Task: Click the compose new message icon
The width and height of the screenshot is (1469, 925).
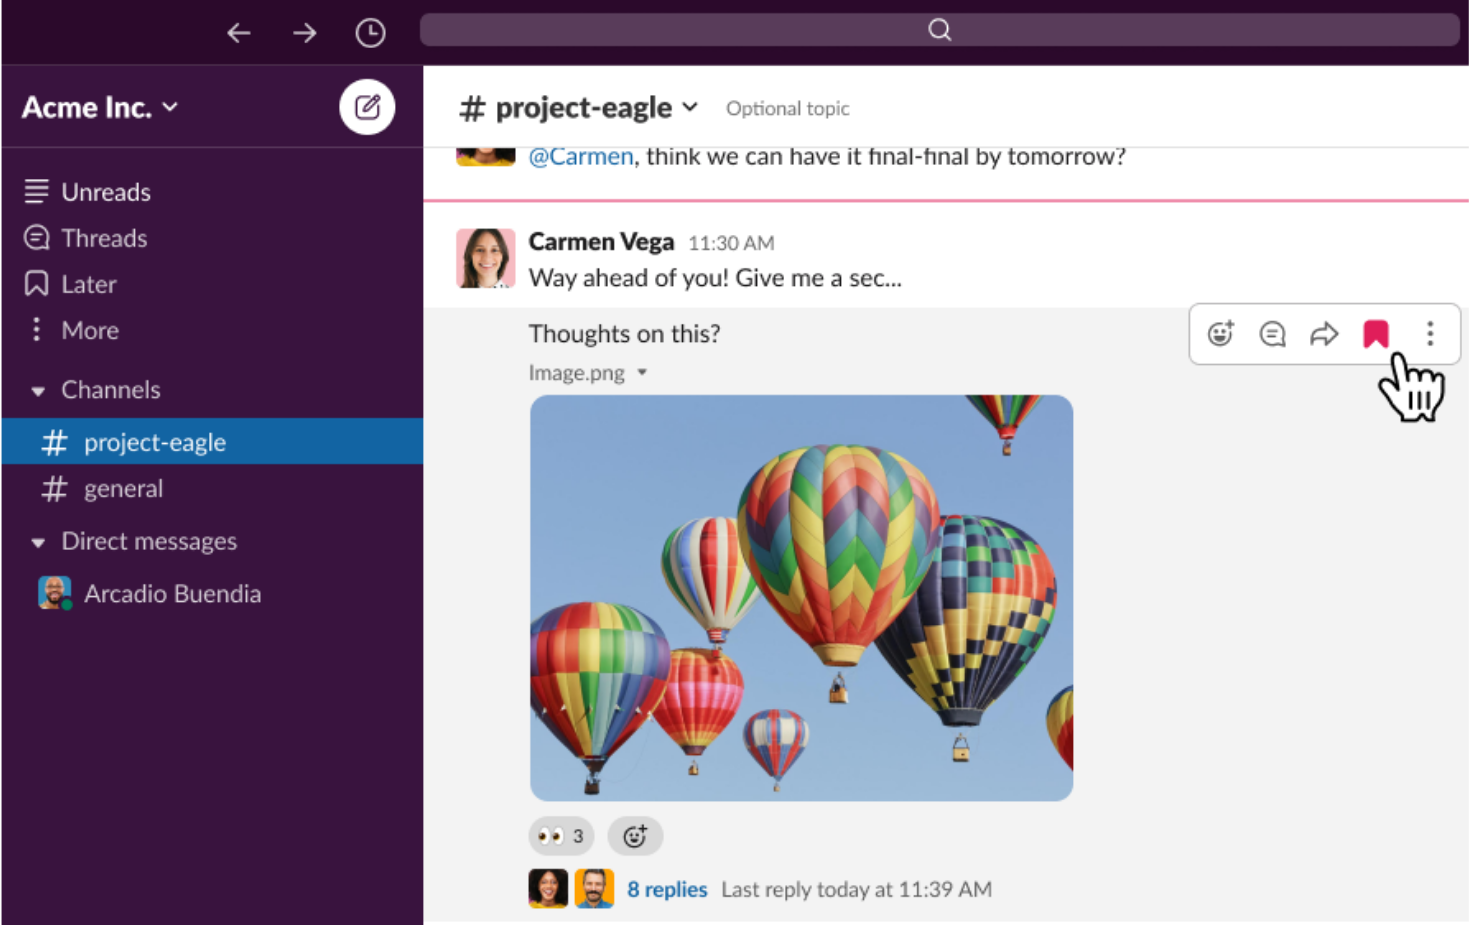Action: click(x=367, y=107)
